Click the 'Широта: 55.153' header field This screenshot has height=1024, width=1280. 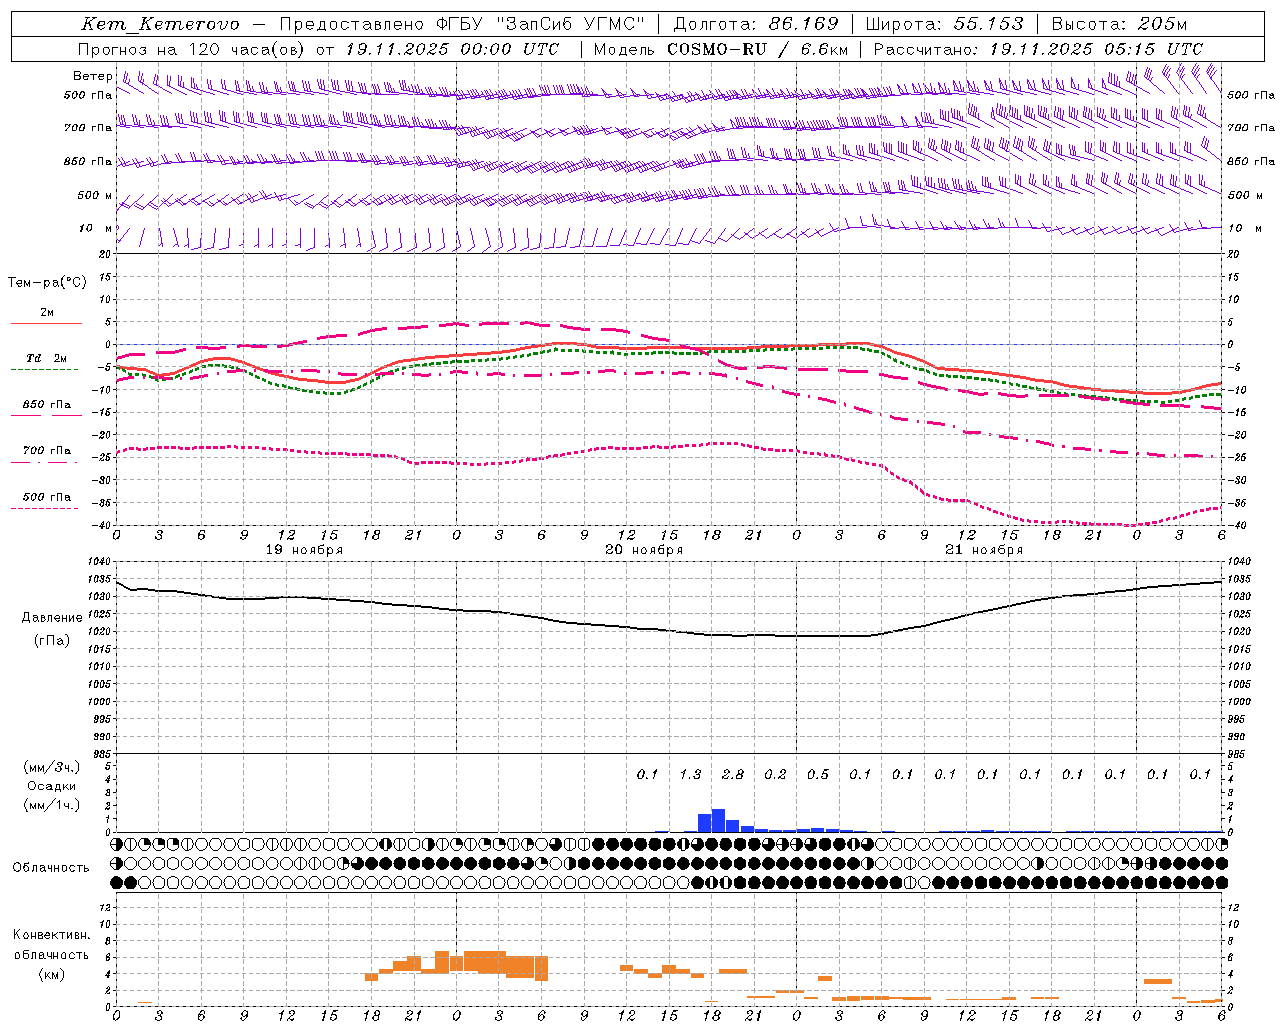click(944, 24)
